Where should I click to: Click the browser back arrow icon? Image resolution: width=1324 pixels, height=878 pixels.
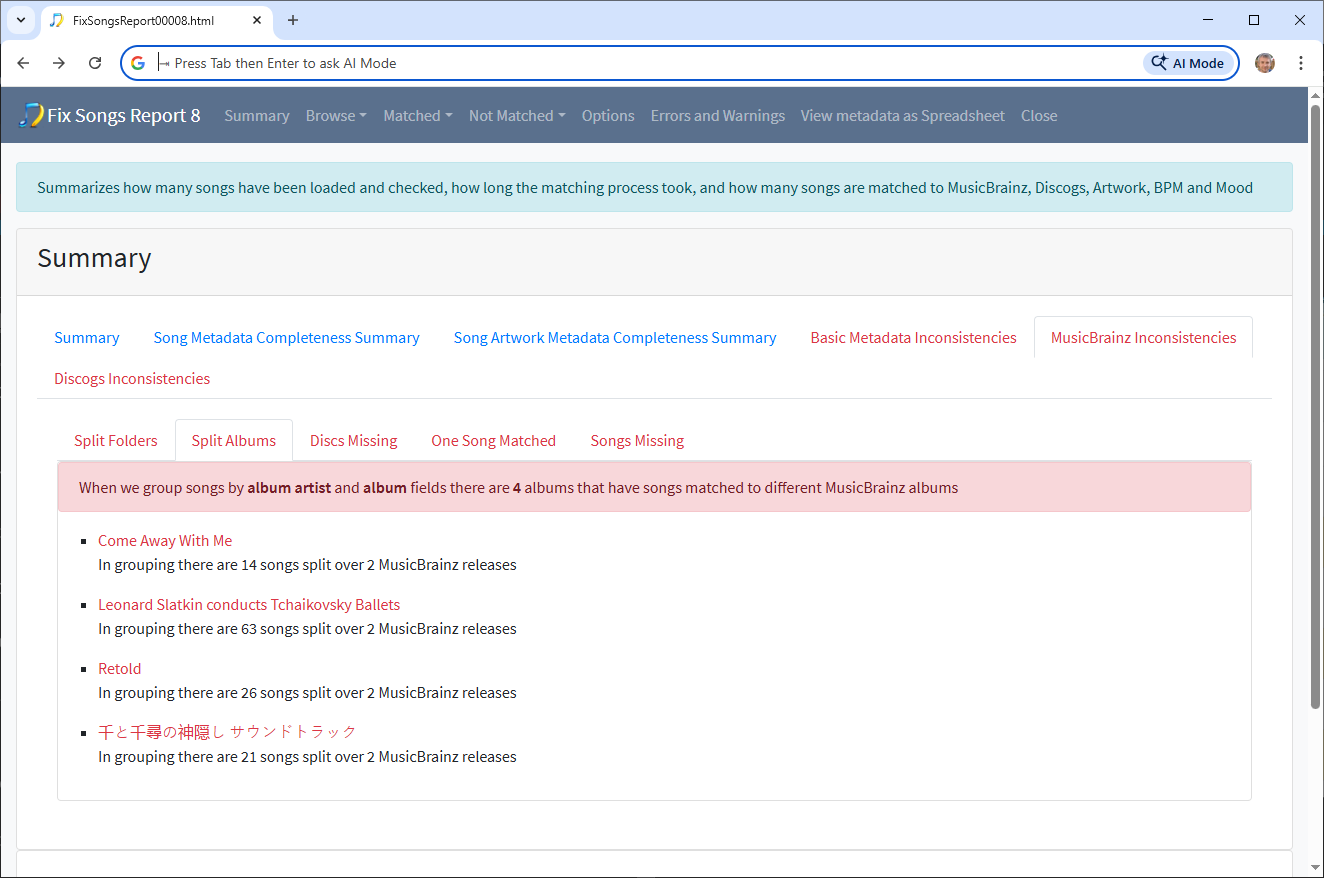23,63
